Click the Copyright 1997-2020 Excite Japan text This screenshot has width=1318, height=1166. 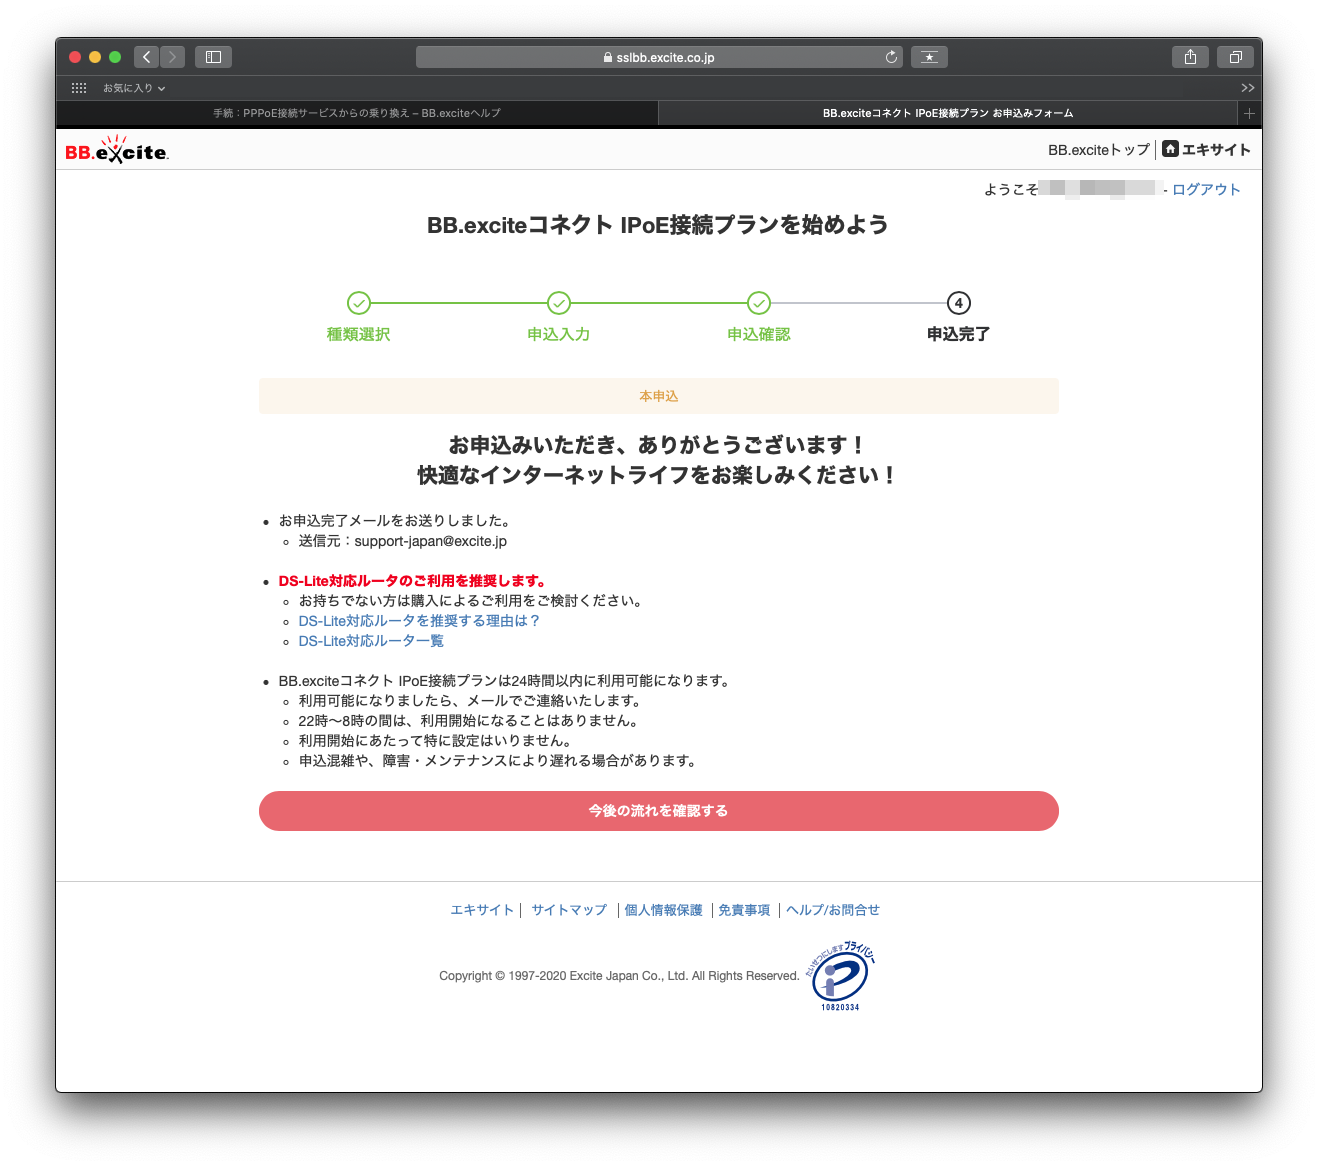click(619, 976)
